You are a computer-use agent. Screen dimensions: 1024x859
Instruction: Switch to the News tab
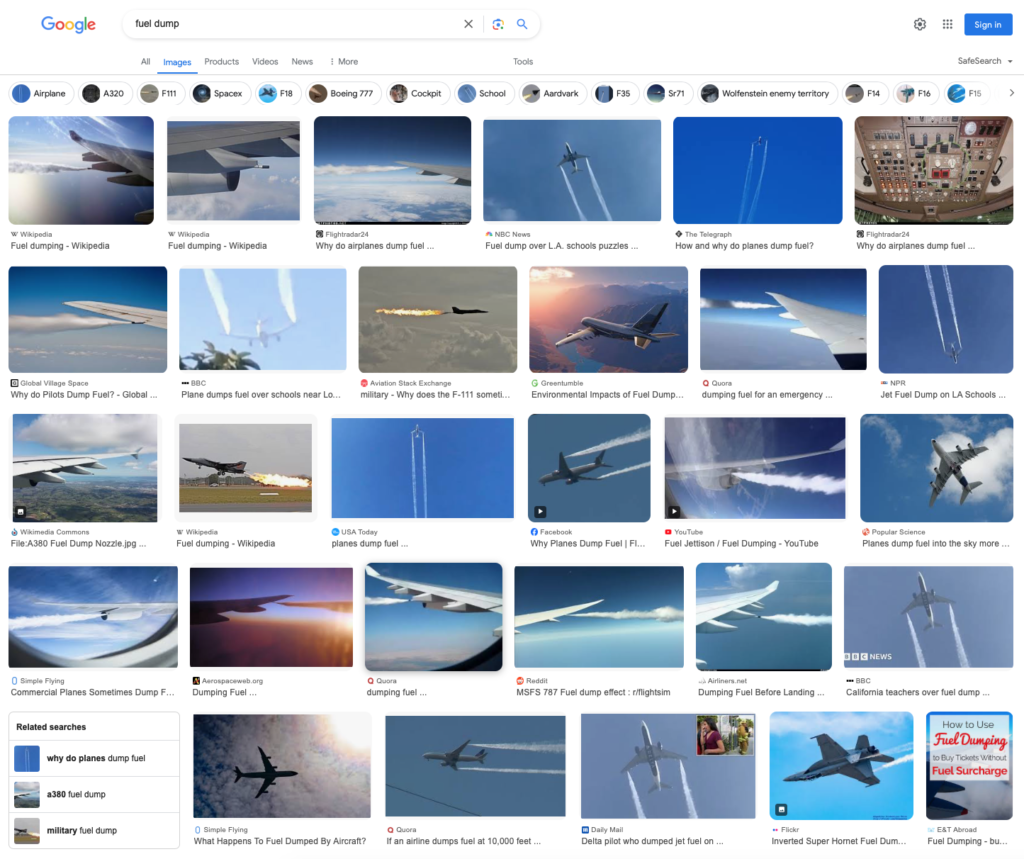302,62
